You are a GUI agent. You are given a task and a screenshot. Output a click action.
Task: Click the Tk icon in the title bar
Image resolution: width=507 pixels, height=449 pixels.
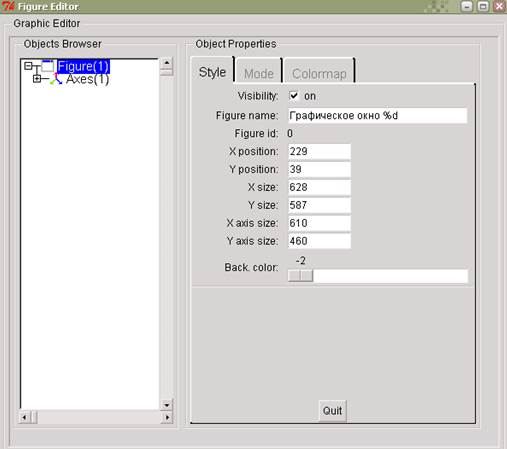pos(8,6)
